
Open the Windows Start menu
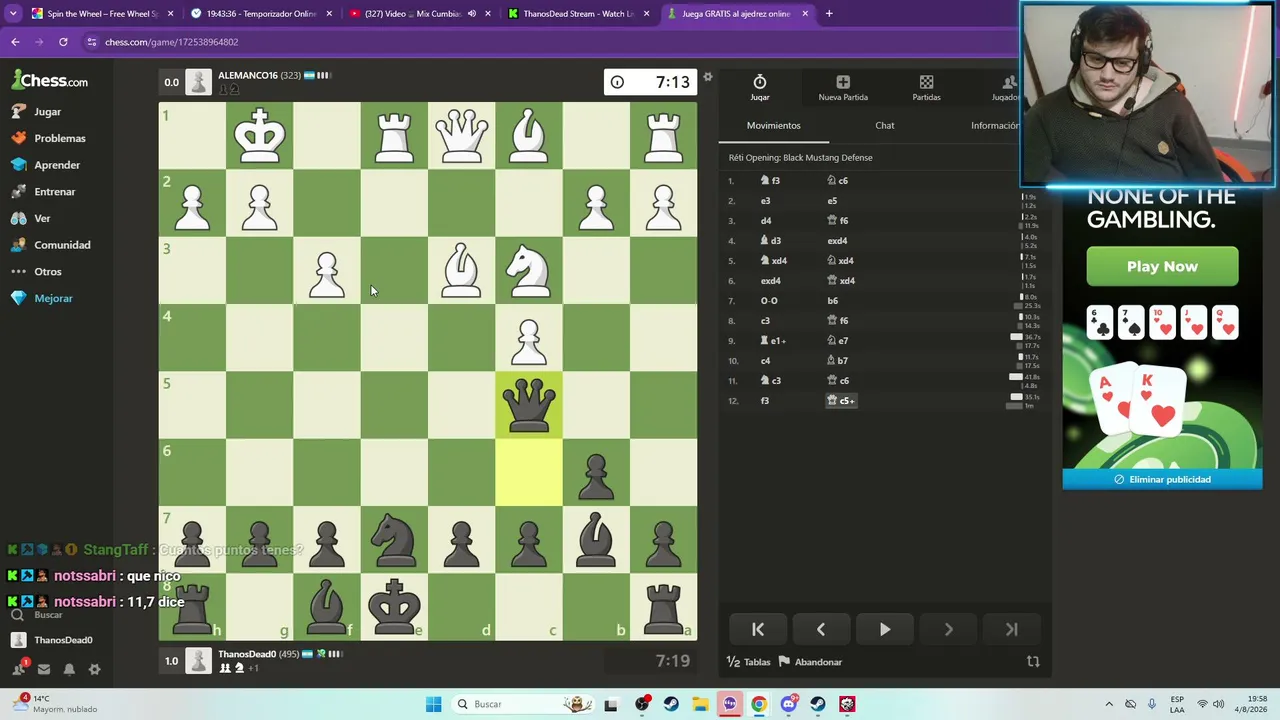pos(433,705)
